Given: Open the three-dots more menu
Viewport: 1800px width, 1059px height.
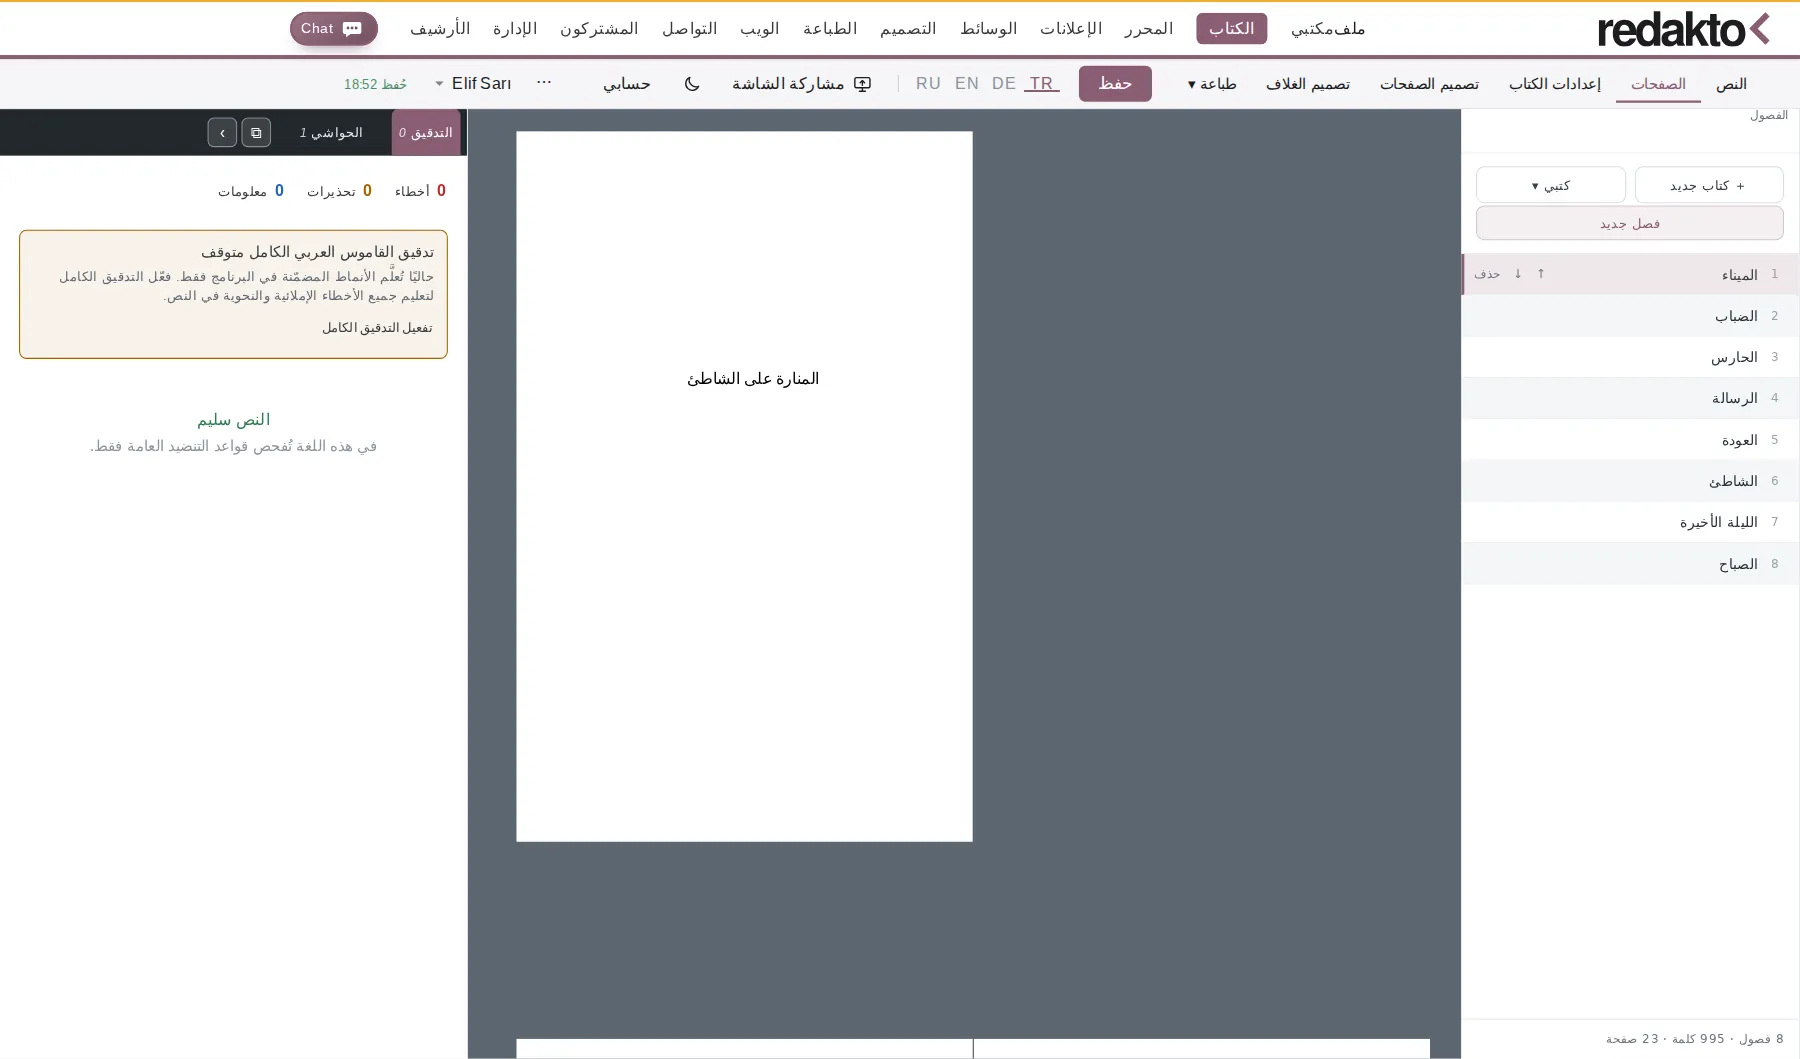Looking at the screenshot, I should point(544,82).
